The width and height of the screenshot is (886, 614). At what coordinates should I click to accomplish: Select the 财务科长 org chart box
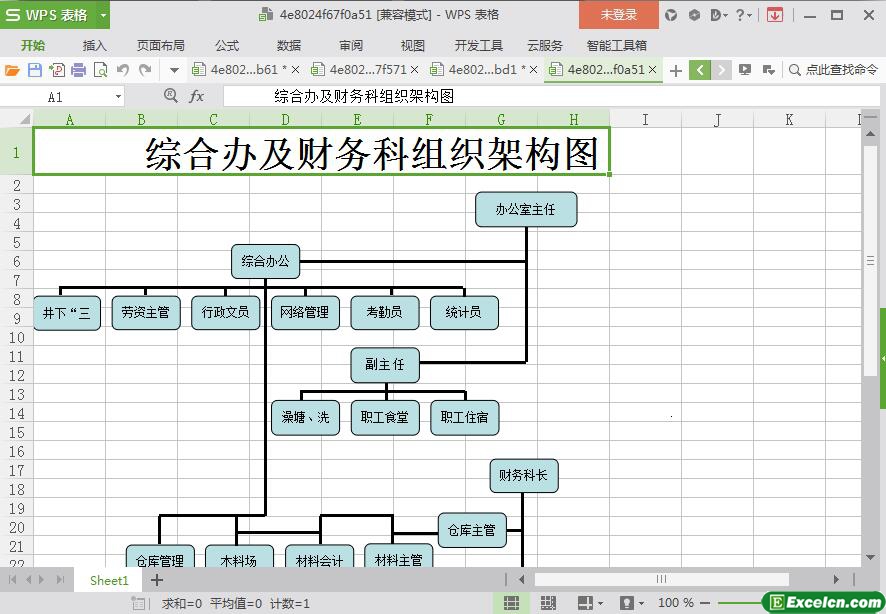(524, 476)
